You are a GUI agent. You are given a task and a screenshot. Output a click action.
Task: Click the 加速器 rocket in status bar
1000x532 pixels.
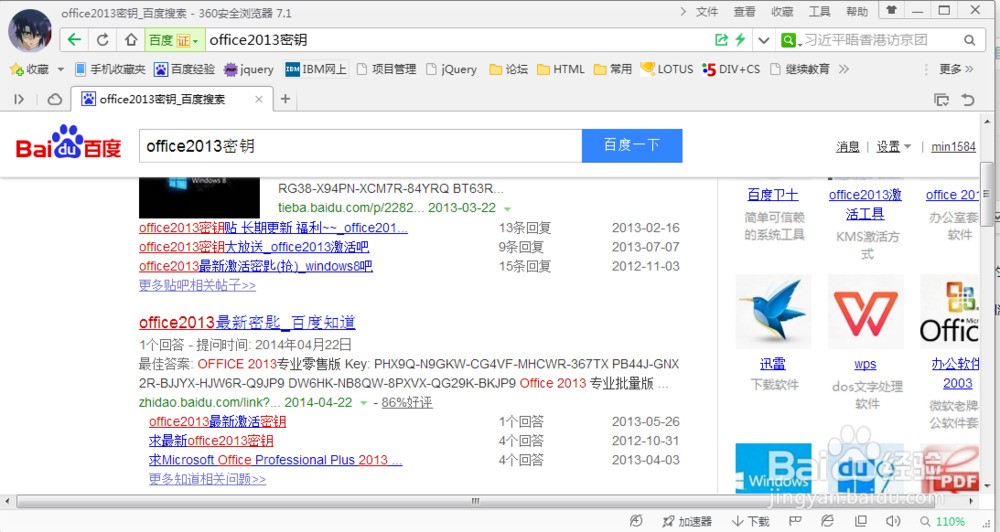pyautogui.click(x=687, y=521)
